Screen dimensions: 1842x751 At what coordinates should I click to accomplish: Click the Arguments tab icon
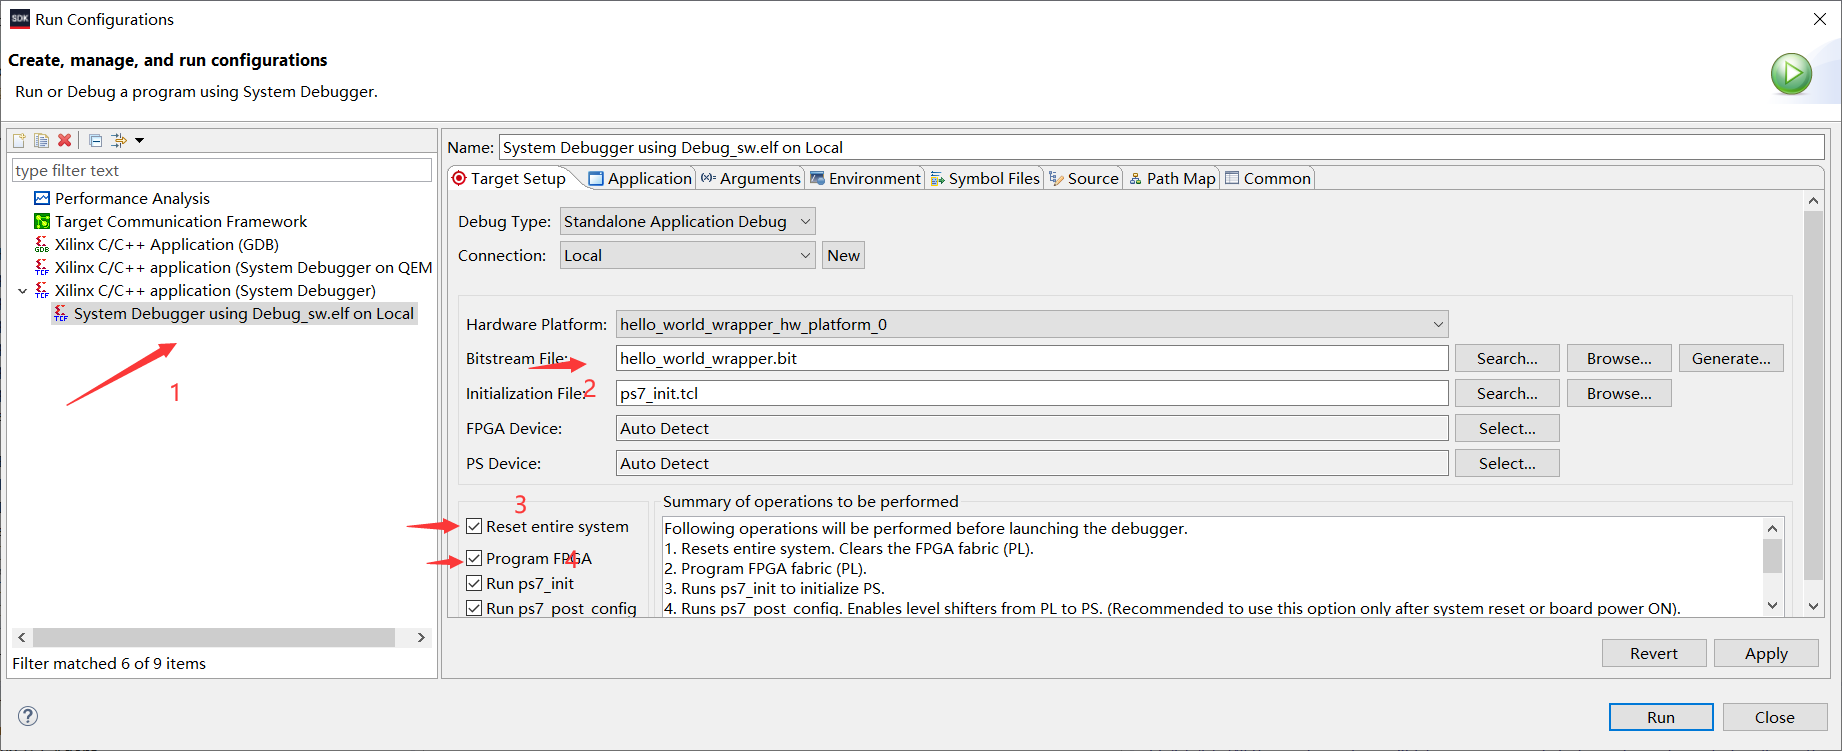[708, 178]
